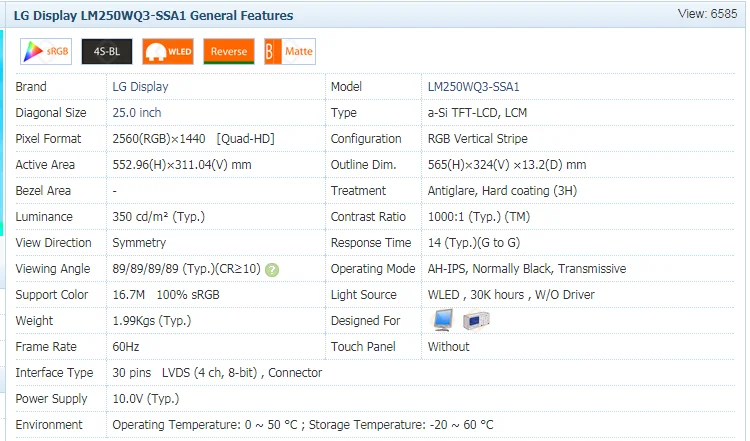Select the model value LM250WQ3-SSA1

point(473,87)
